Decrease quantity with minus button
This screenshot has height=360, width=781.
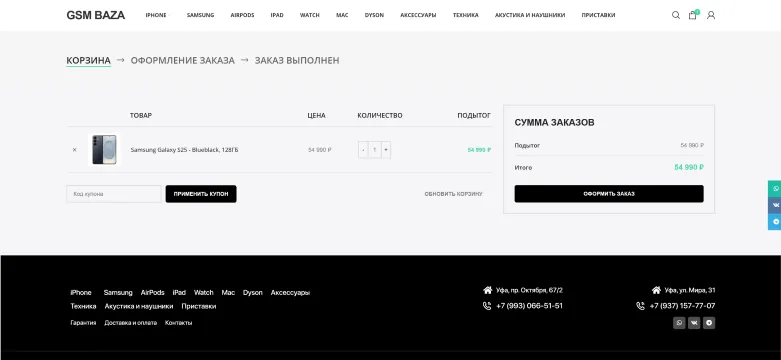pyautogui.click(x=363, y=150)
